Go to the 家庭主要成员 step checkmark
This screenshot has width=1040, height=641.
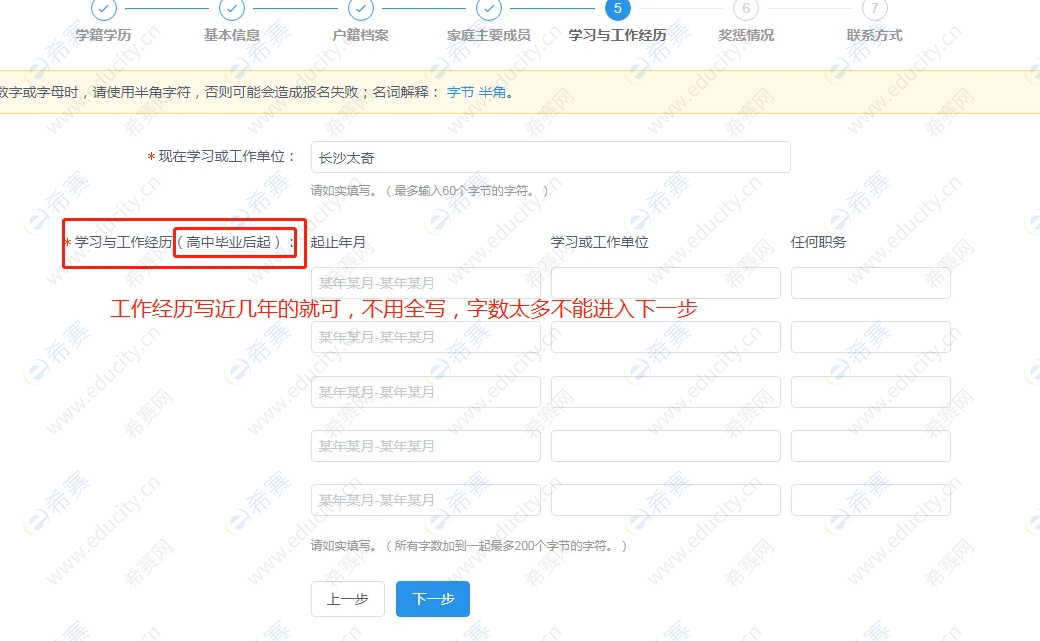point(489,9)
